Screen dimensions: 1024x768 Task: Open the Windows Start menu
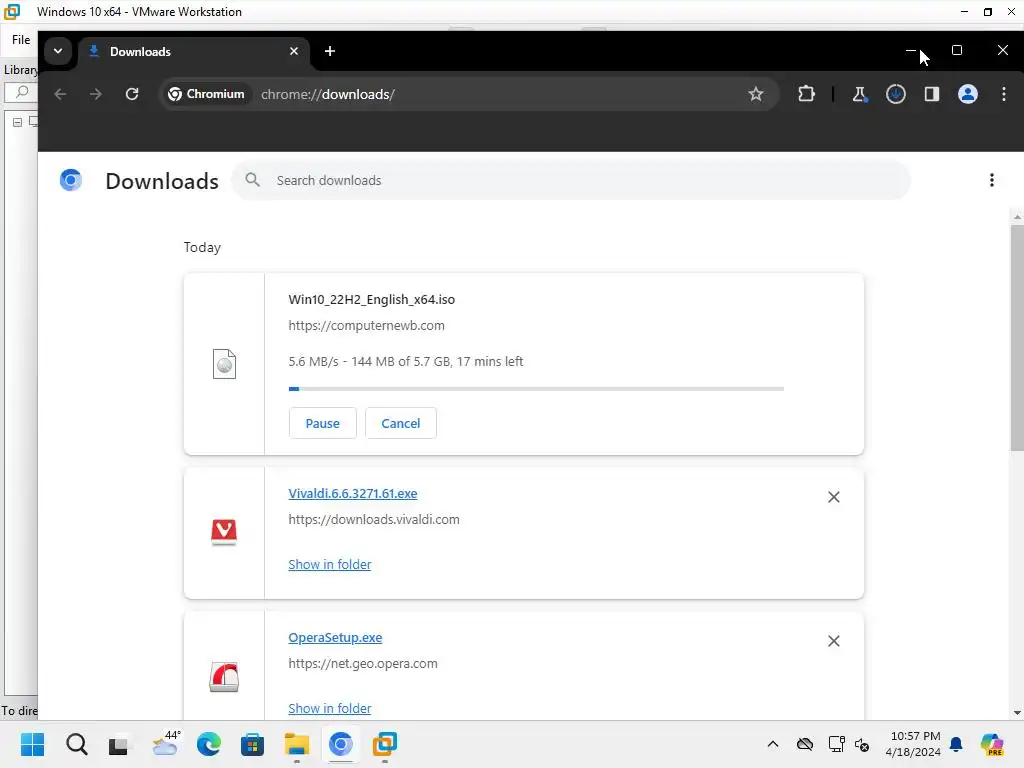tap(32, 744)
